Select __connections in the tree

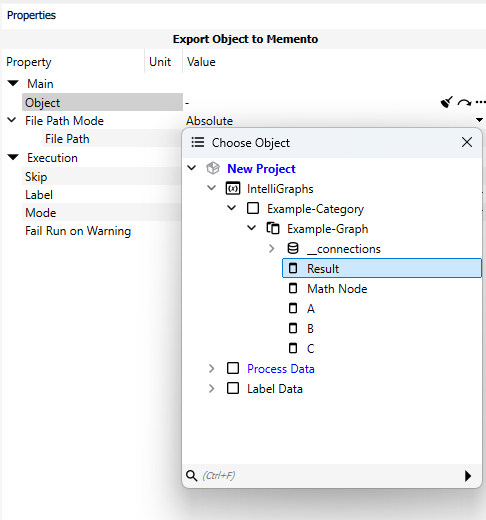(344, 249)
